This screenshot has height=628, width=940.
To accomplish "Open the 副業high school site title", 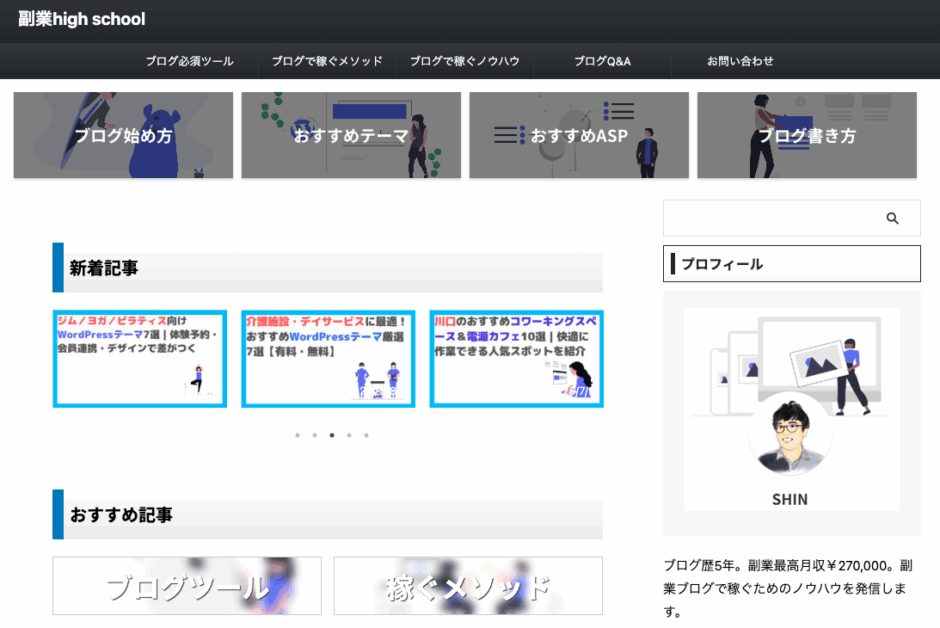I will tap(82, 19).
